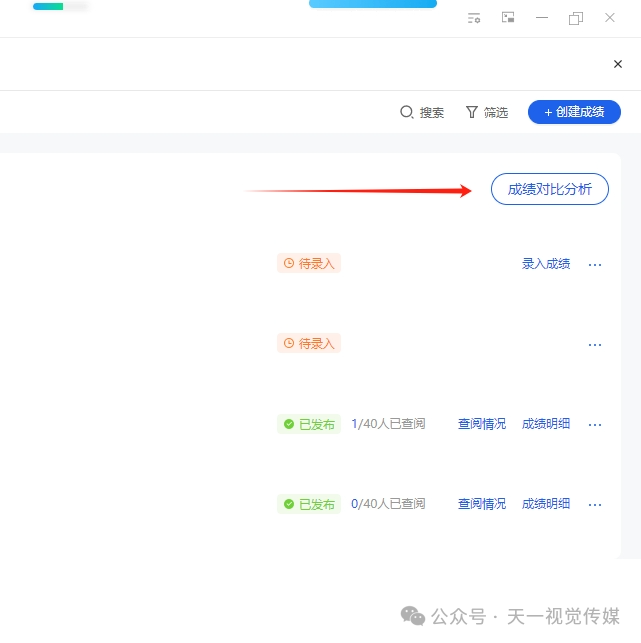Click the search magnifier icon
Screen dimensions: 641x643
tap(406, 112)
